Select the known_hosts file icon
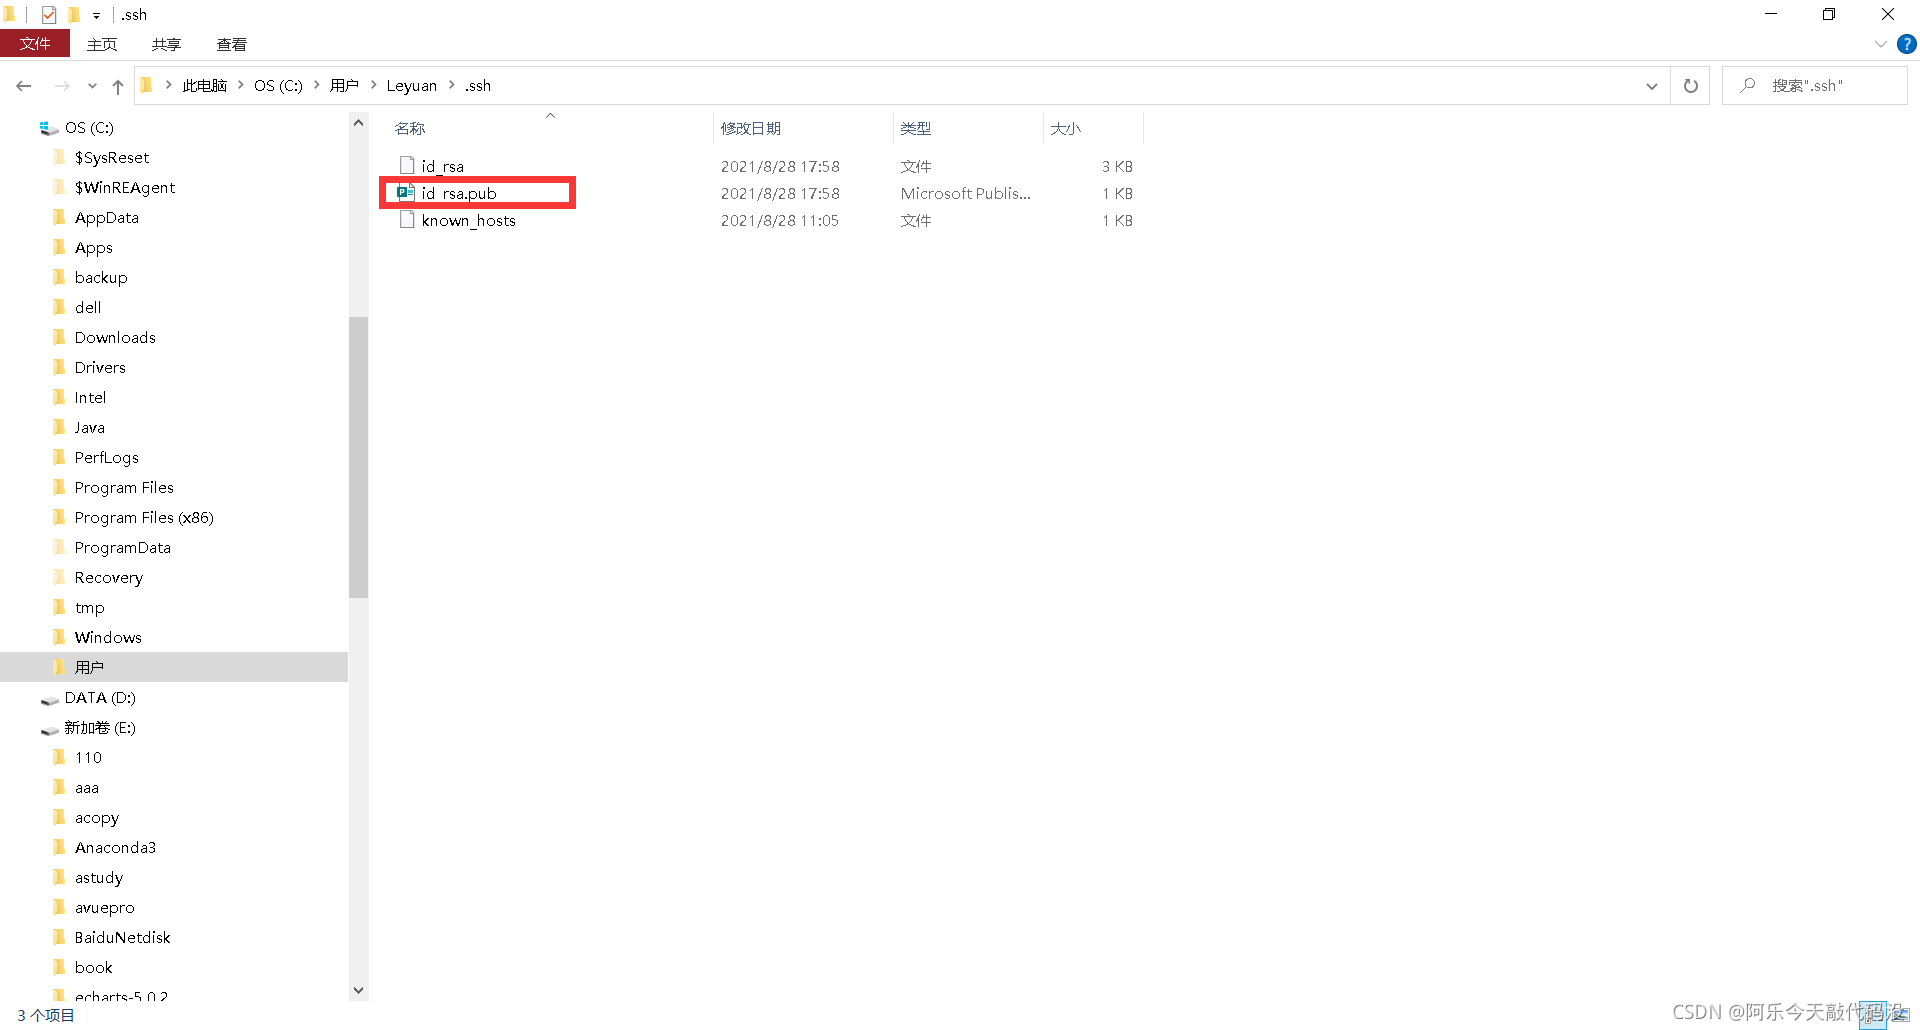 407,219
